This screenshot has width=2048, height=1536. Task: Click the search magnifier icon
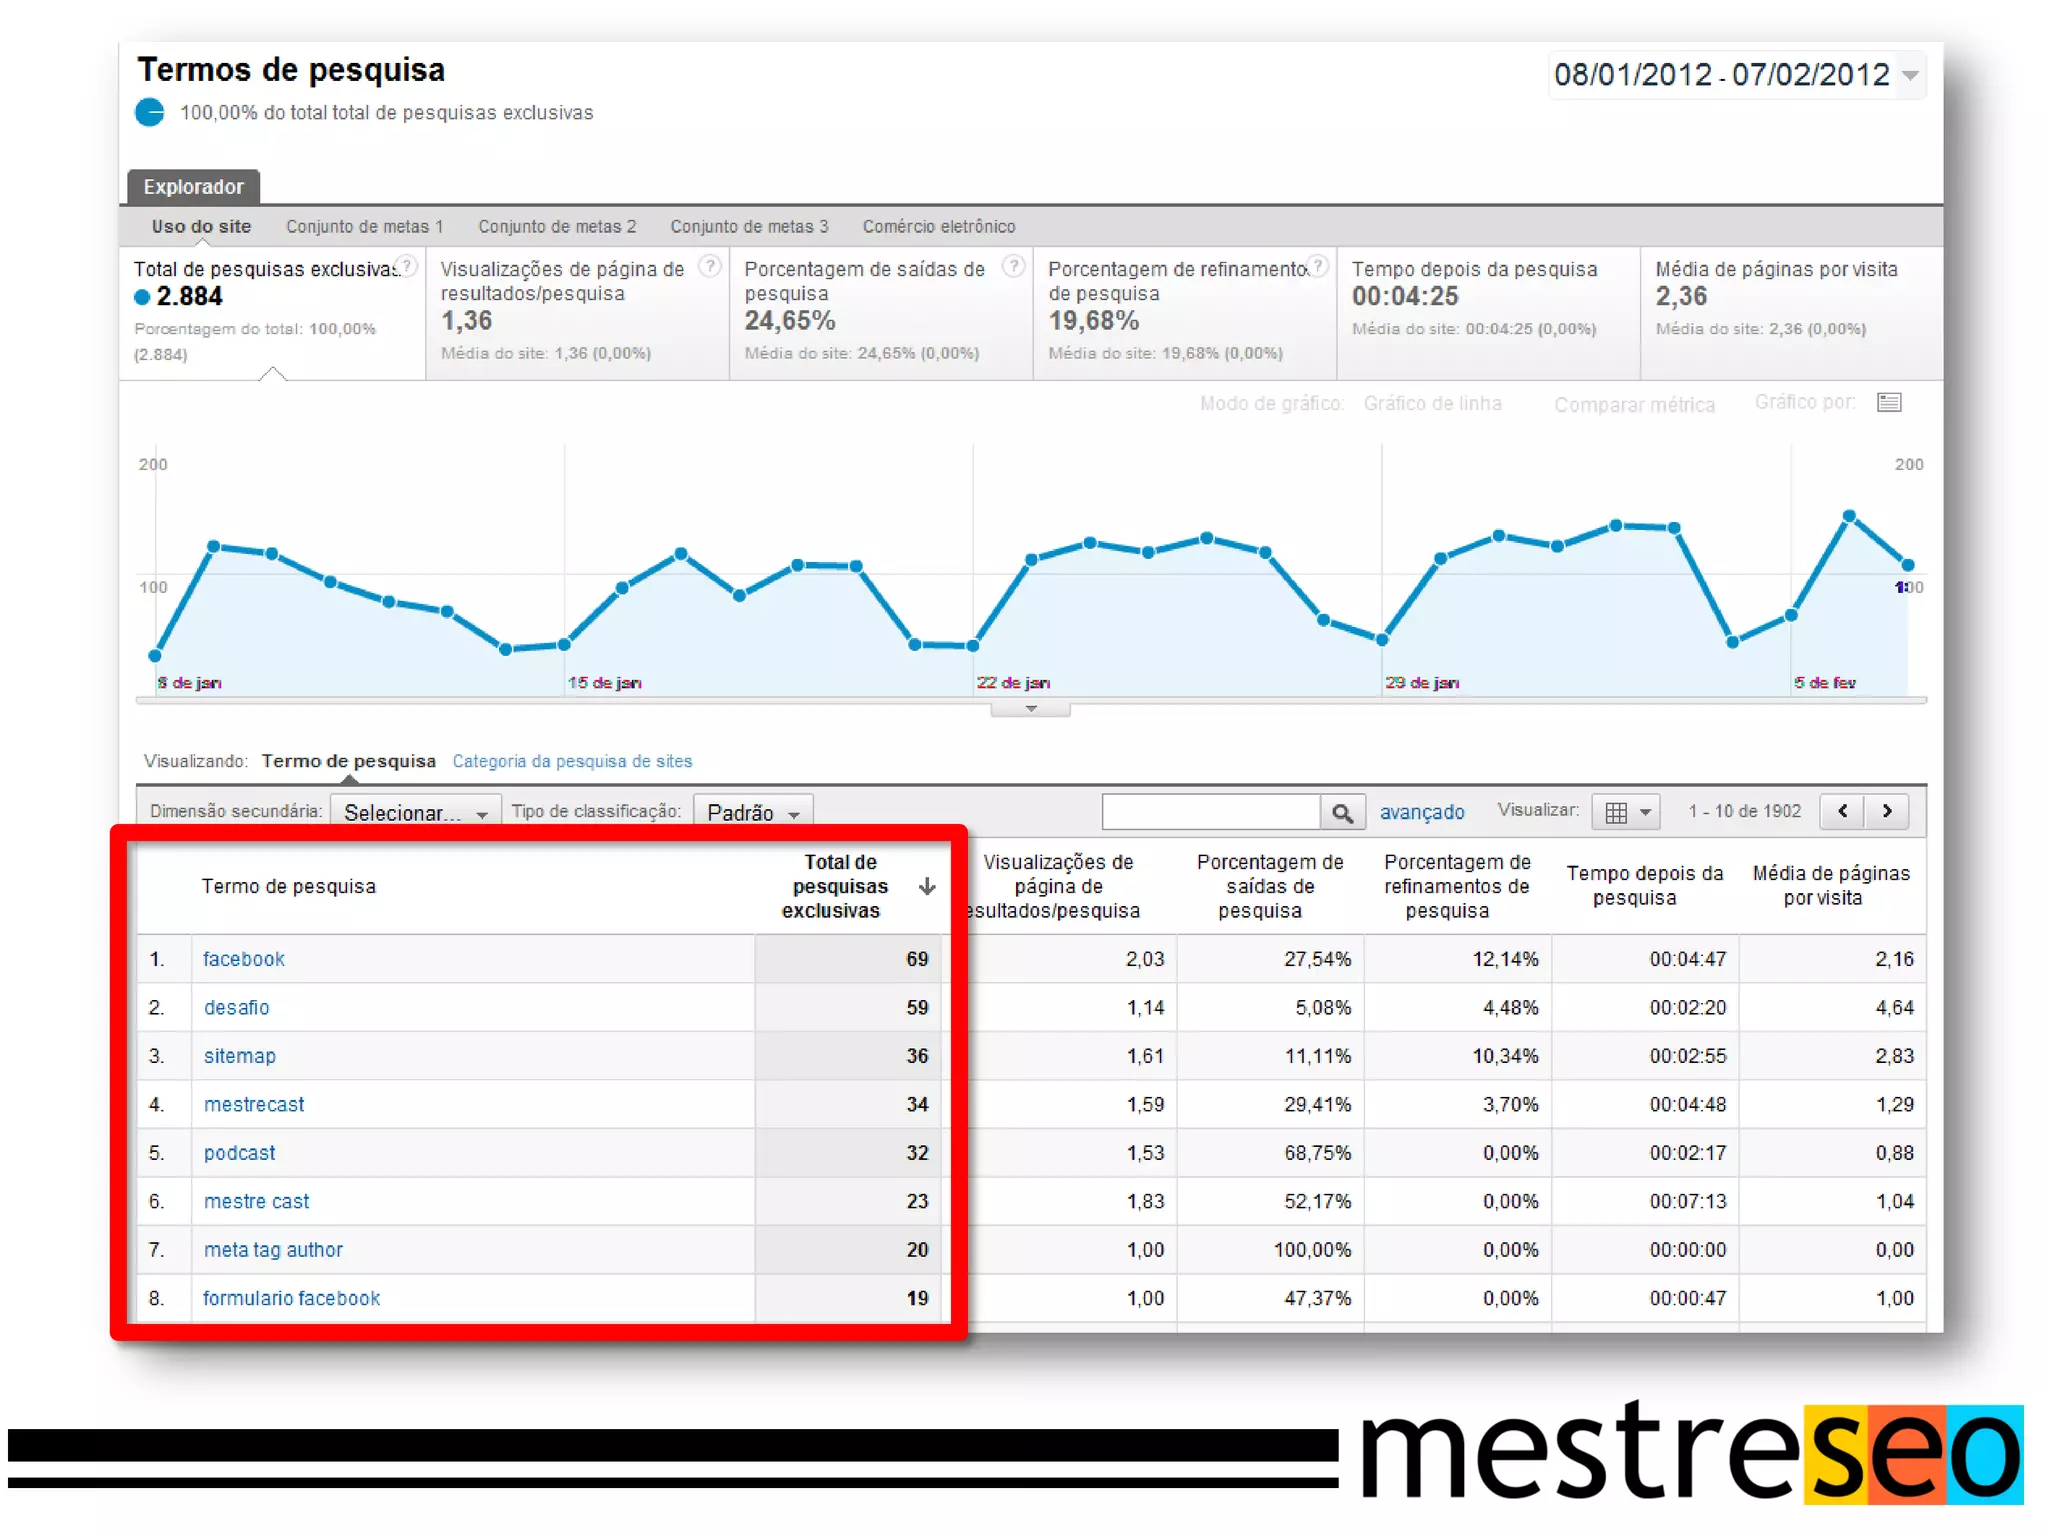point(1342,813)
